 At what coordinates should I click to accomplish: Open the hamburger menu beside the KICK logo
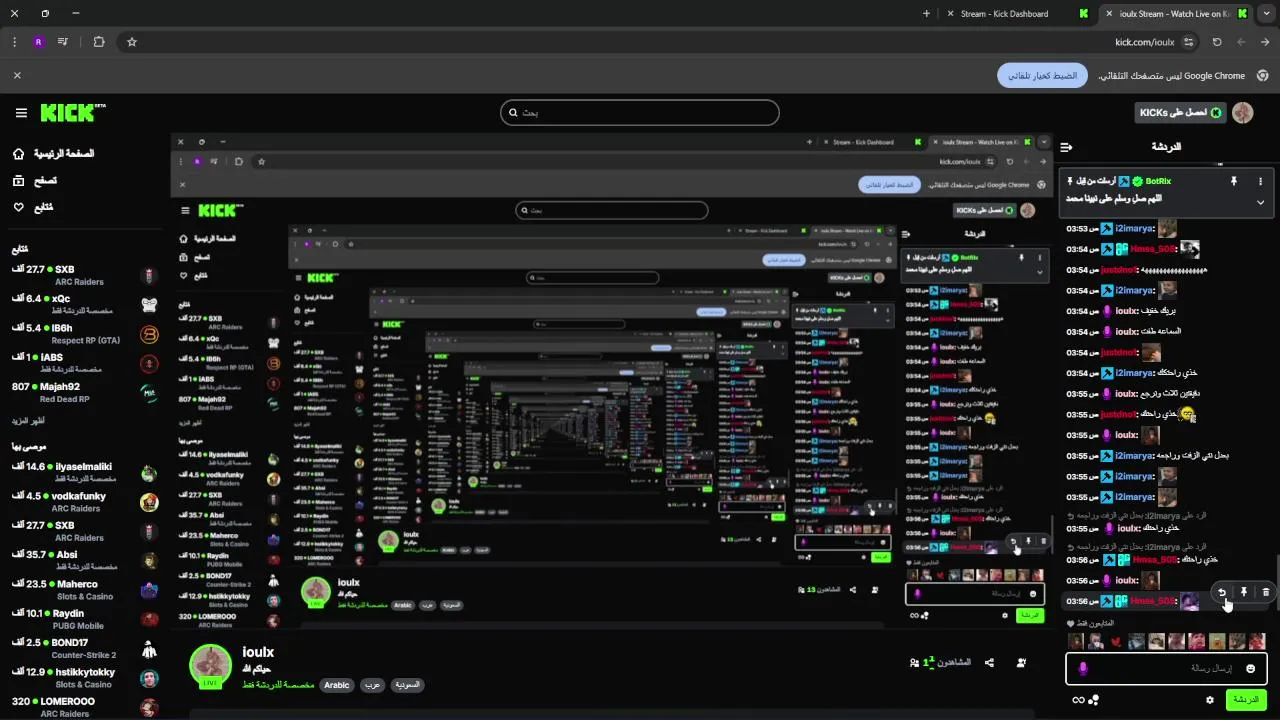pyautogui.click(x=20, y=113)
